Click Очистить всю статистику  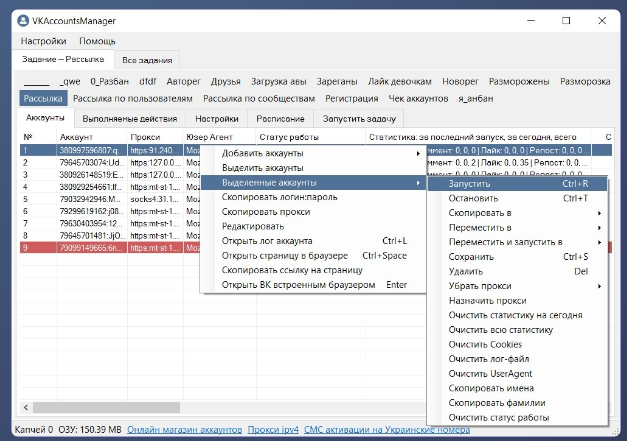tap(517, 330)
